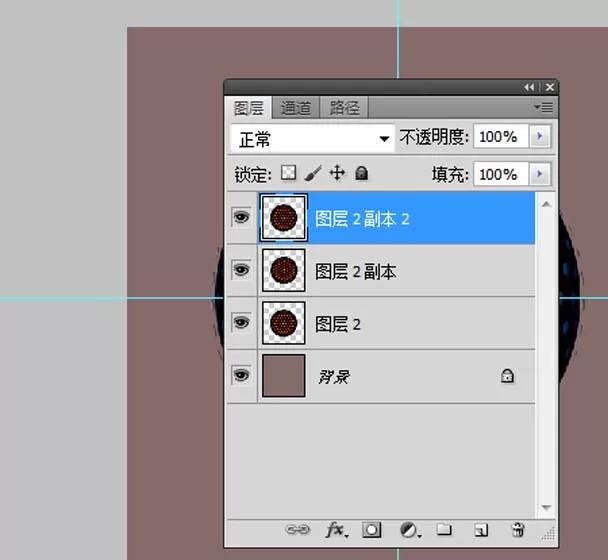This screenshot has height=560, width=608.
Task: Click the thumbnail of 图层 2
Action: (x=284, y=323)
